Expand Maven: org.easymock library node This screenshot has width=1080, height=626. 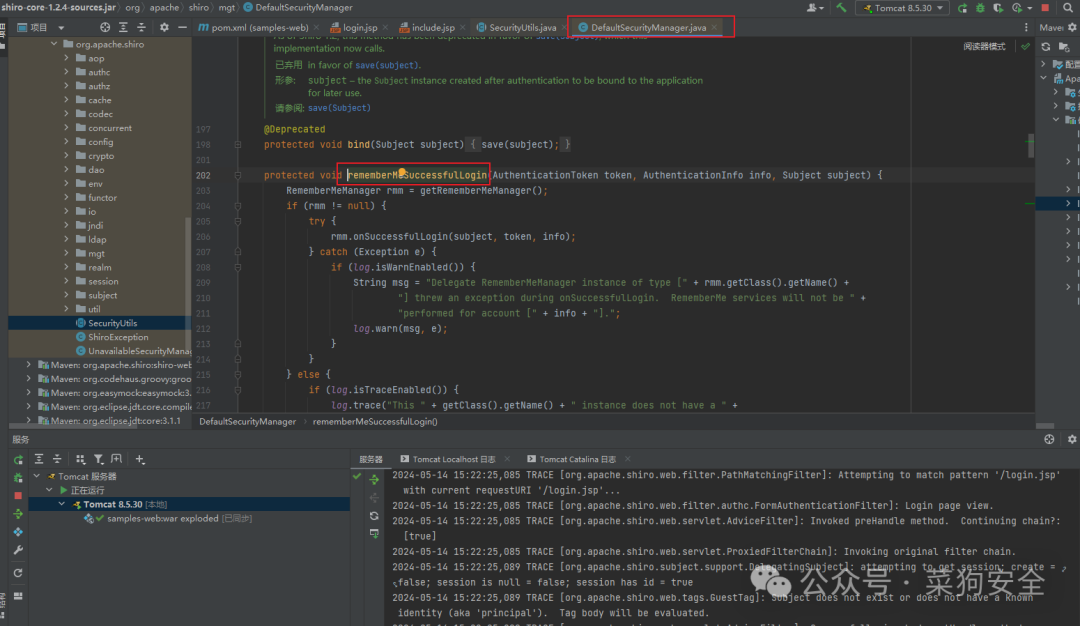coord(28,393)
